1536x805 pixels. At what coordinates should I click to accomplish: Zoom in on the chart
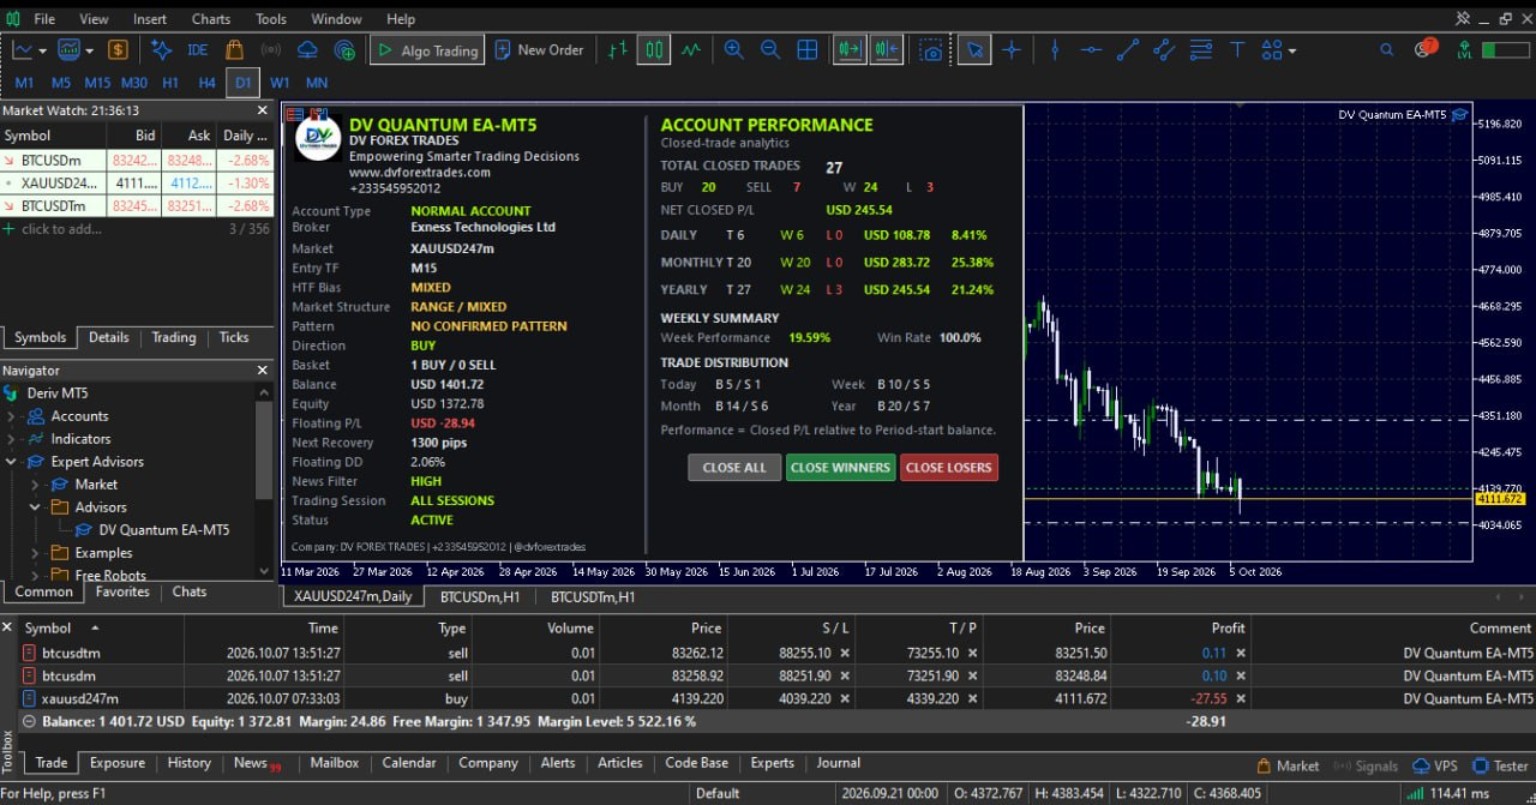coord(733,50)
